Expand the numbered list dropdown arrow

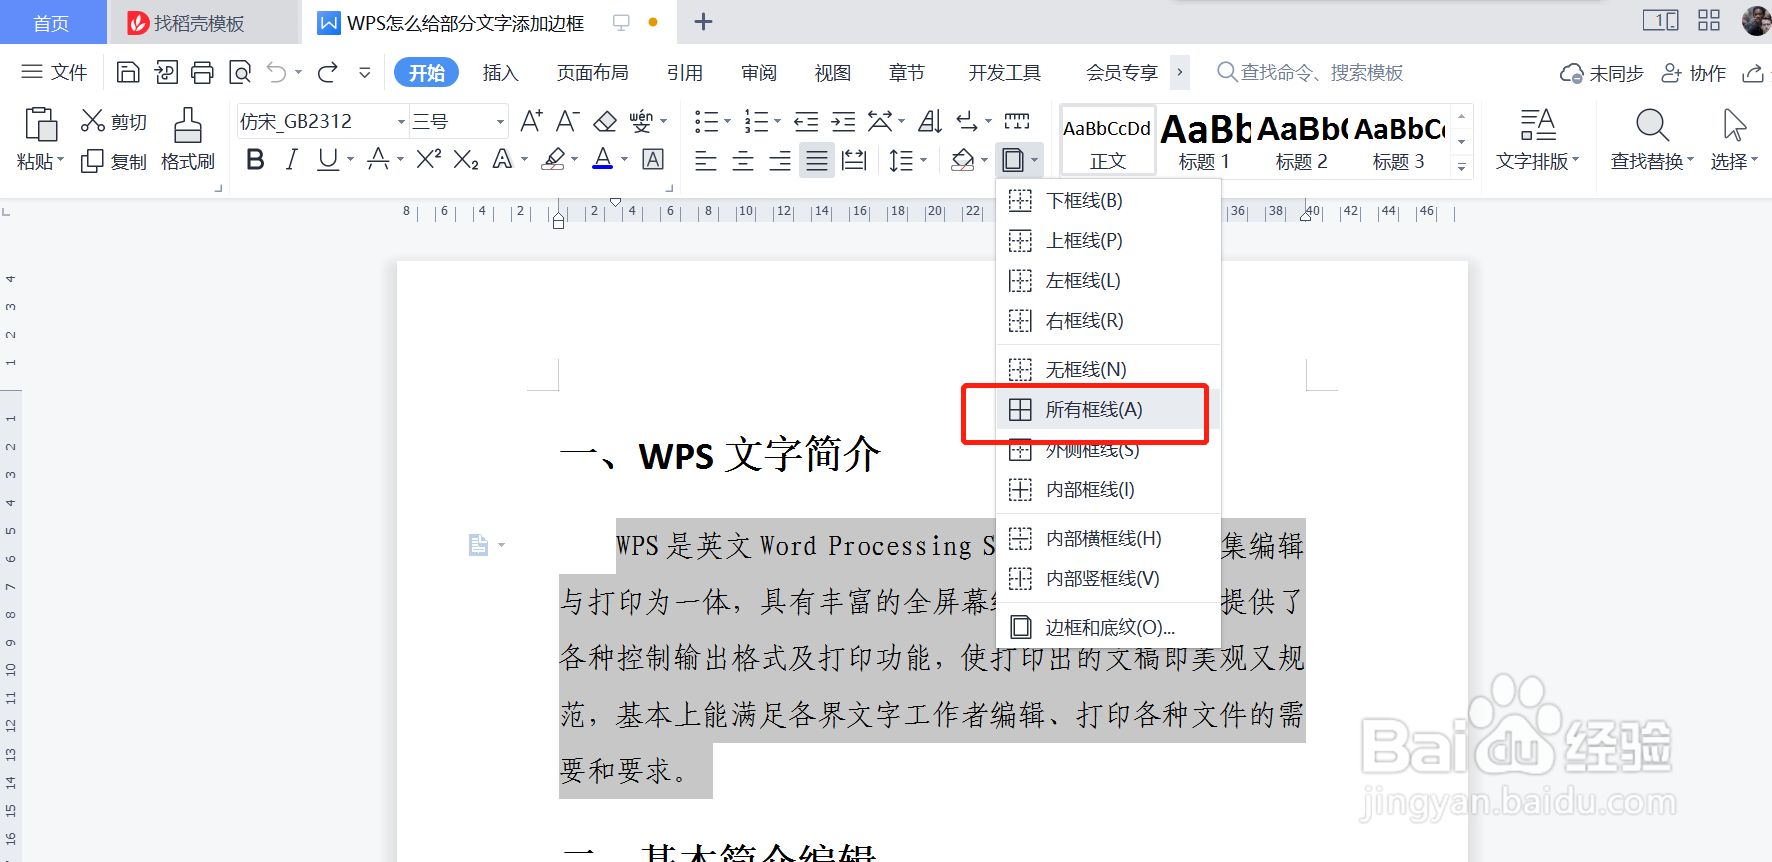tap(777, 122)
